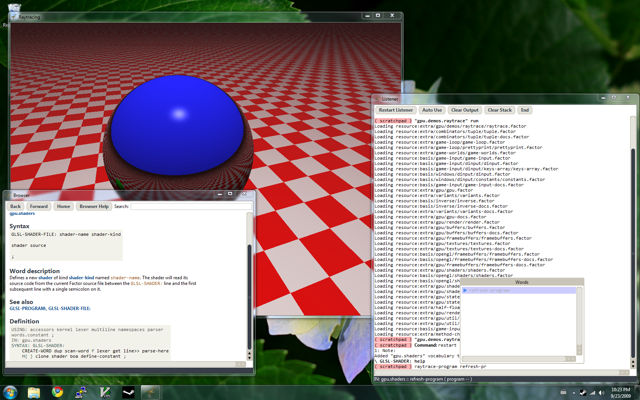
Task: Open the GLSL-SHADER-FILE: see-also link
Action: coord(69,309)
